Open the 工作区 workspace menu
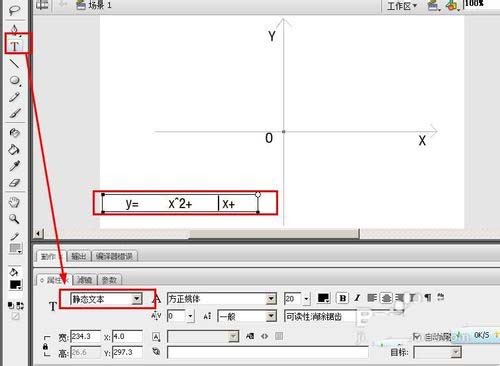Viewport: 500px width, 366px height. tap(402, 6)
